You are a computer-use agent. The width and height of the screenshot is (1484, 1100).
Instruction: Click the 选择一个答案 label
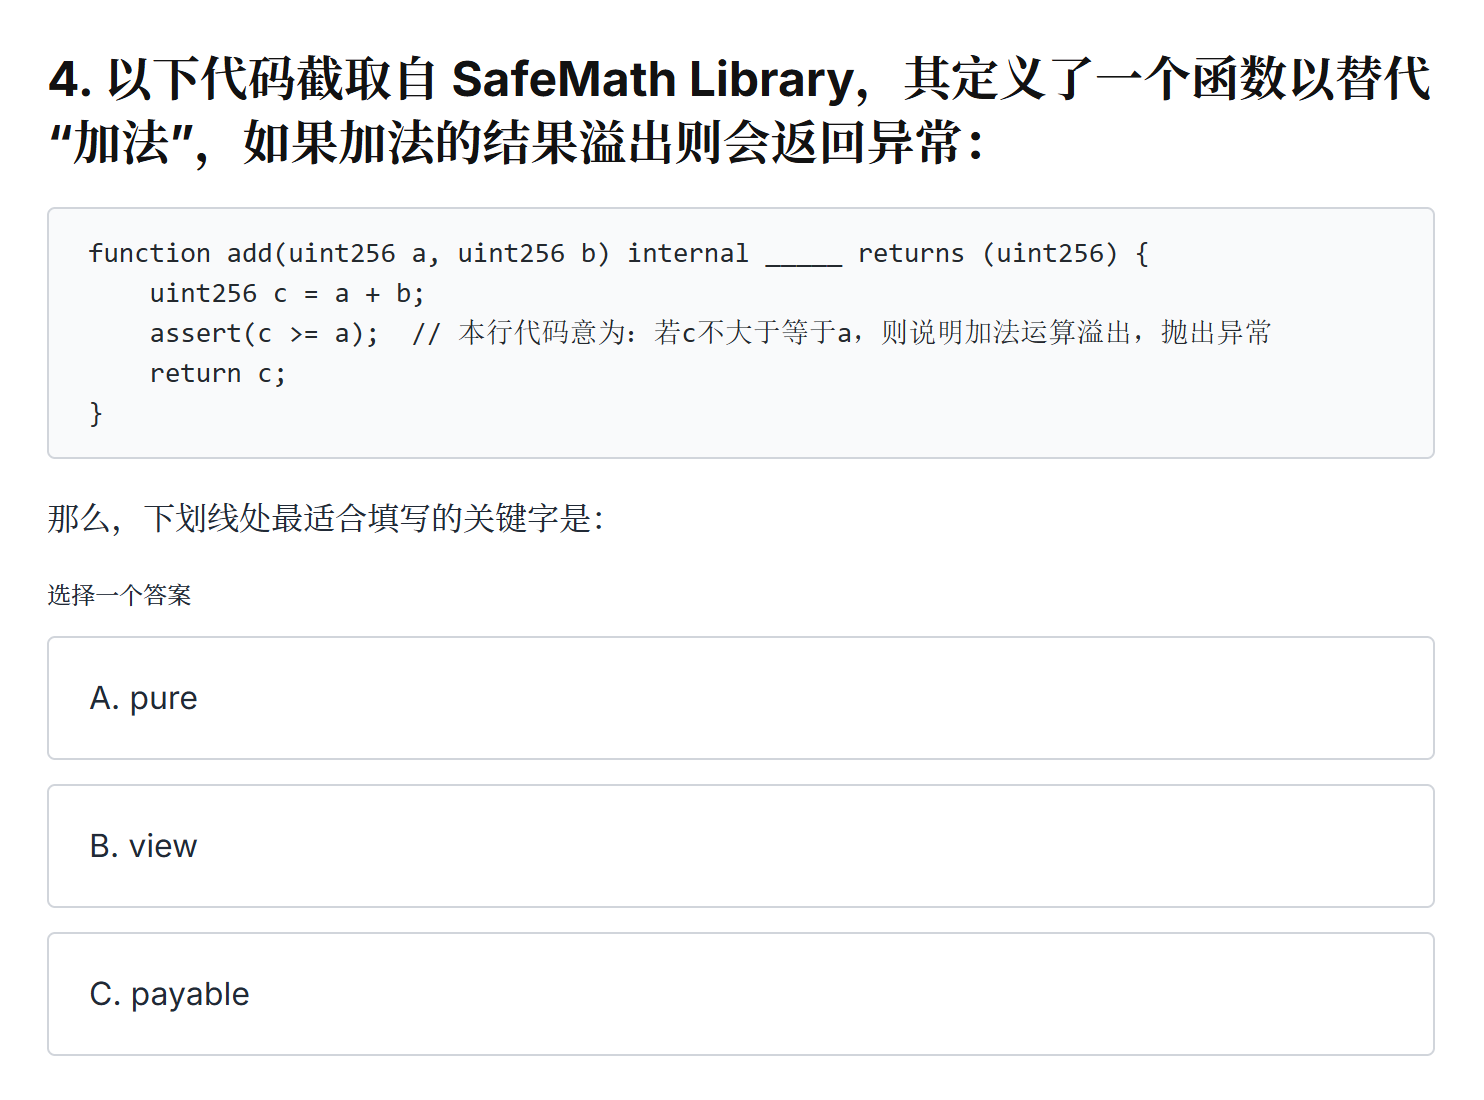[120, 594]
